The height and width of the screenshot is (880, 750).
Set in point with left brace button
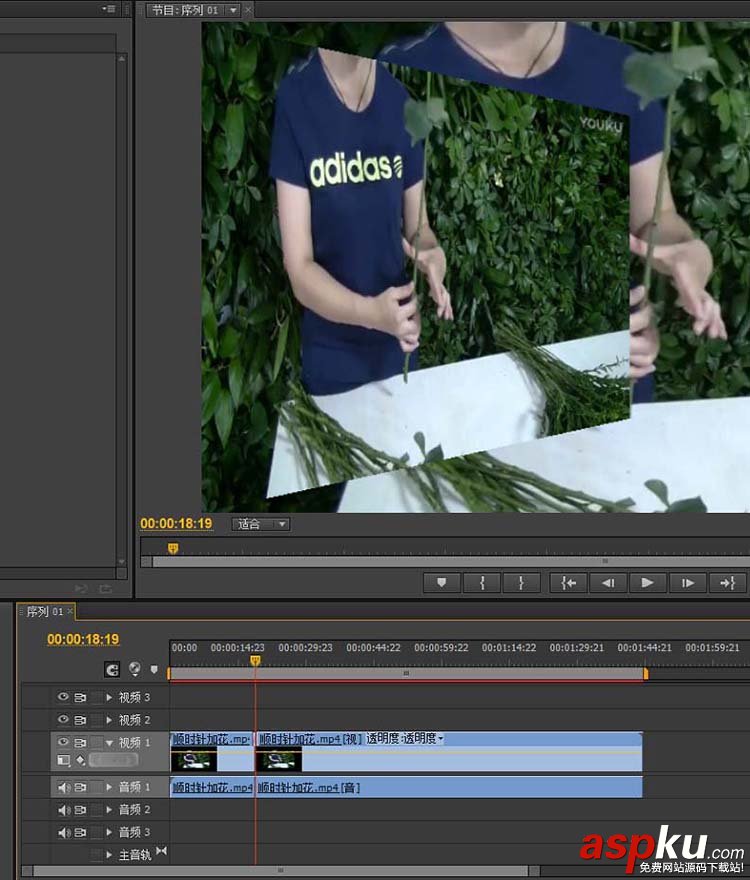coord(482,583)
